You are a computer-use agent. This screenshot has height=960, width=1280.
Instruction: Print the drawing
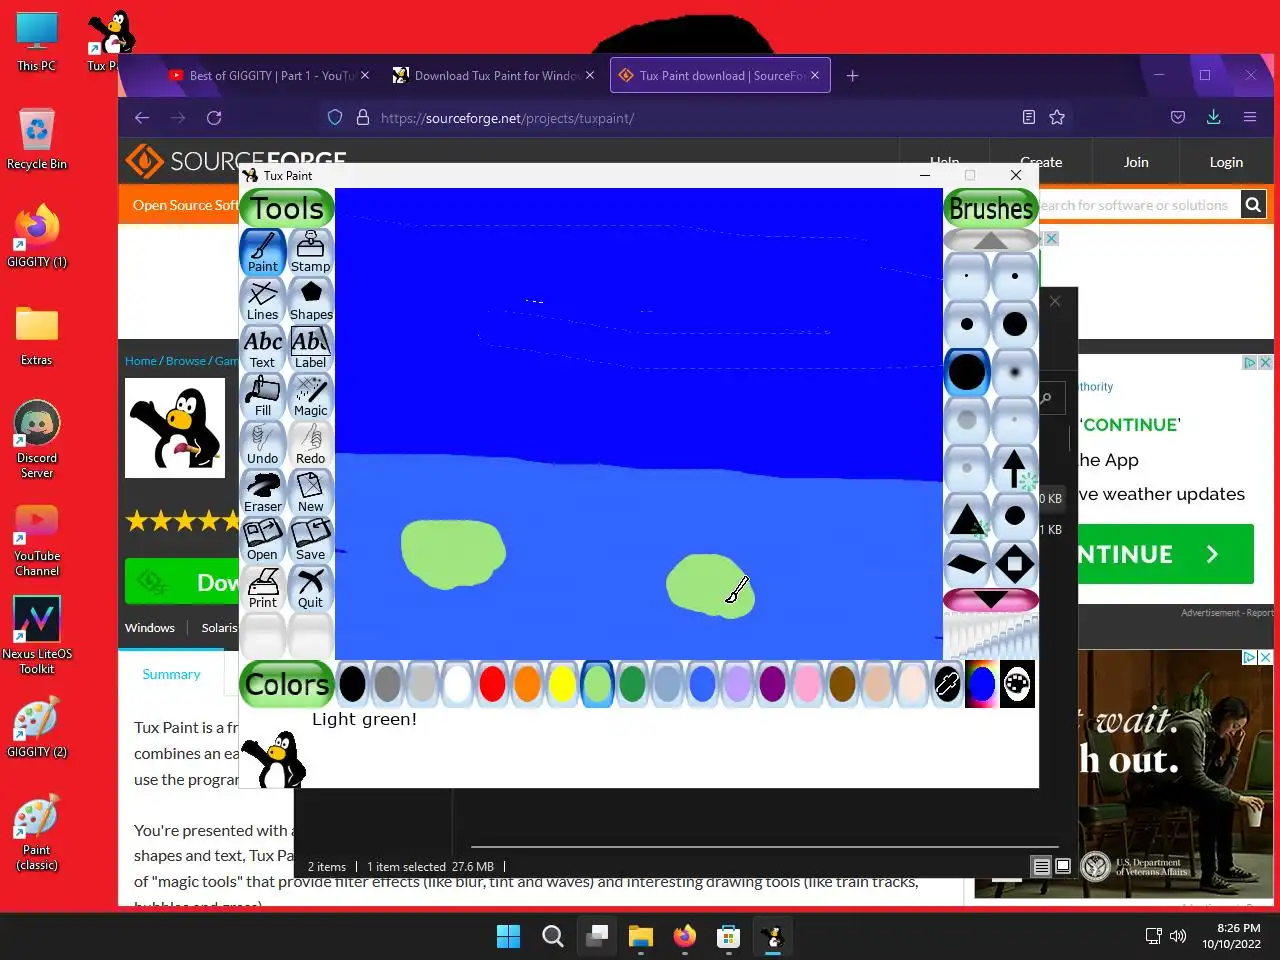click(x=263, y=588)
